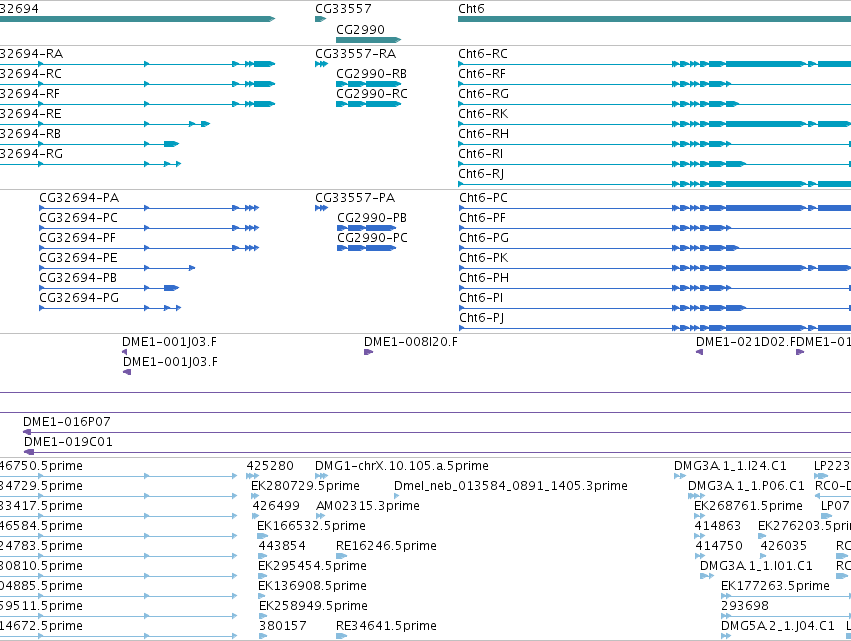
Task: Select the Cht6 gene label
Action: [x=471, y=9]
